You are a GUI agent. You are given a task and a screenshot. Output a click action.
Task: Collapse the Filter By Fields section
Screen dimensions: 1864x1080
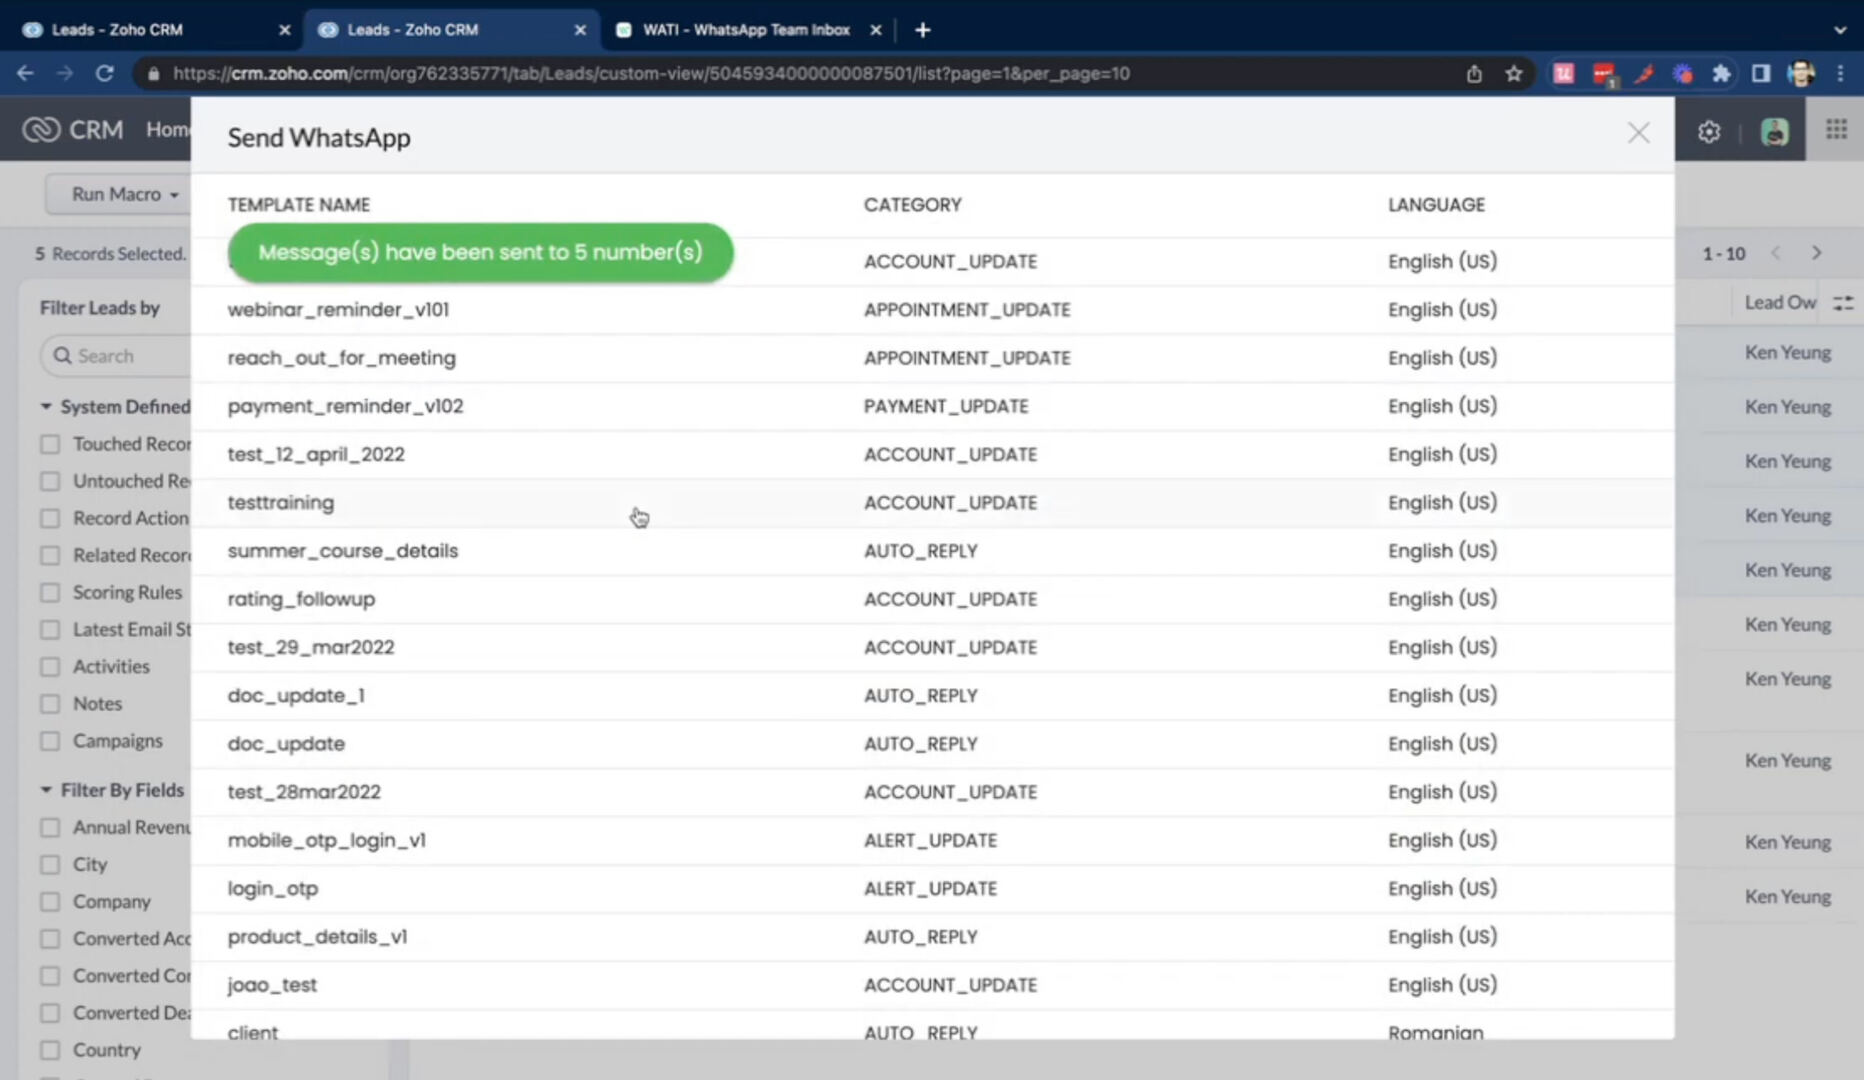click(46, 790)
